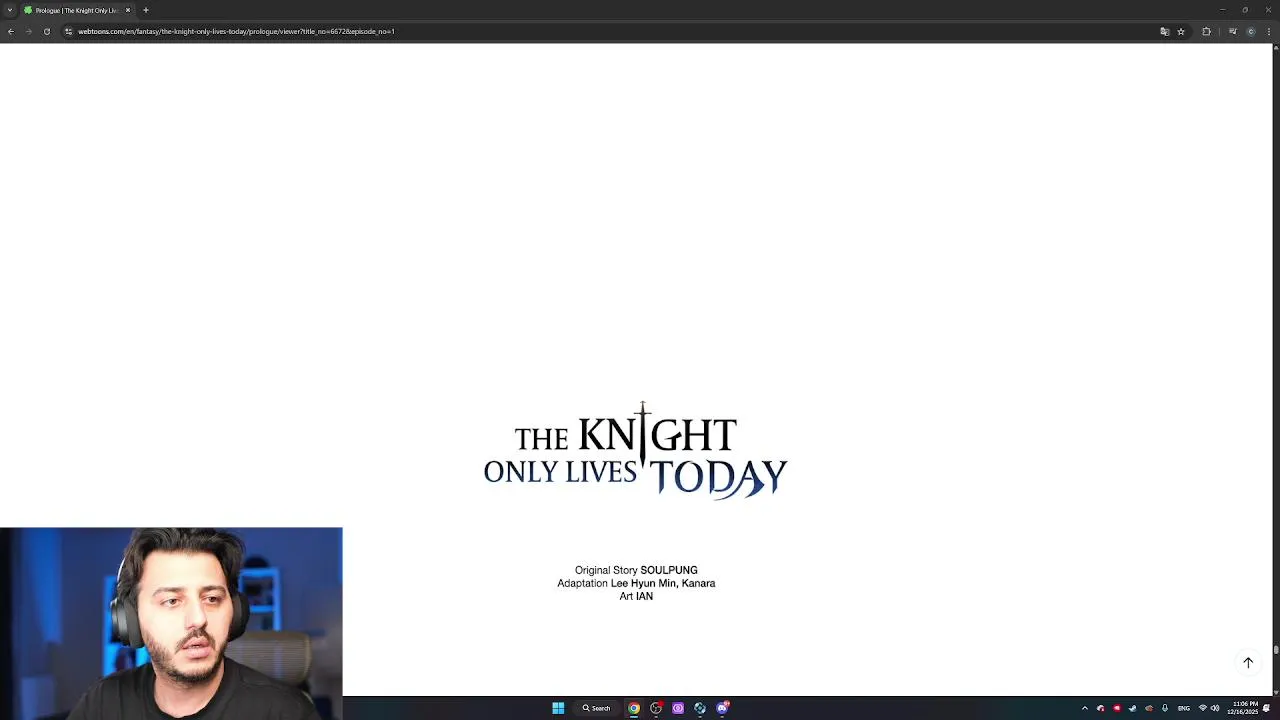
Task: Click the Original Story SOULPUNG text
Action: (x=636, y=570)
